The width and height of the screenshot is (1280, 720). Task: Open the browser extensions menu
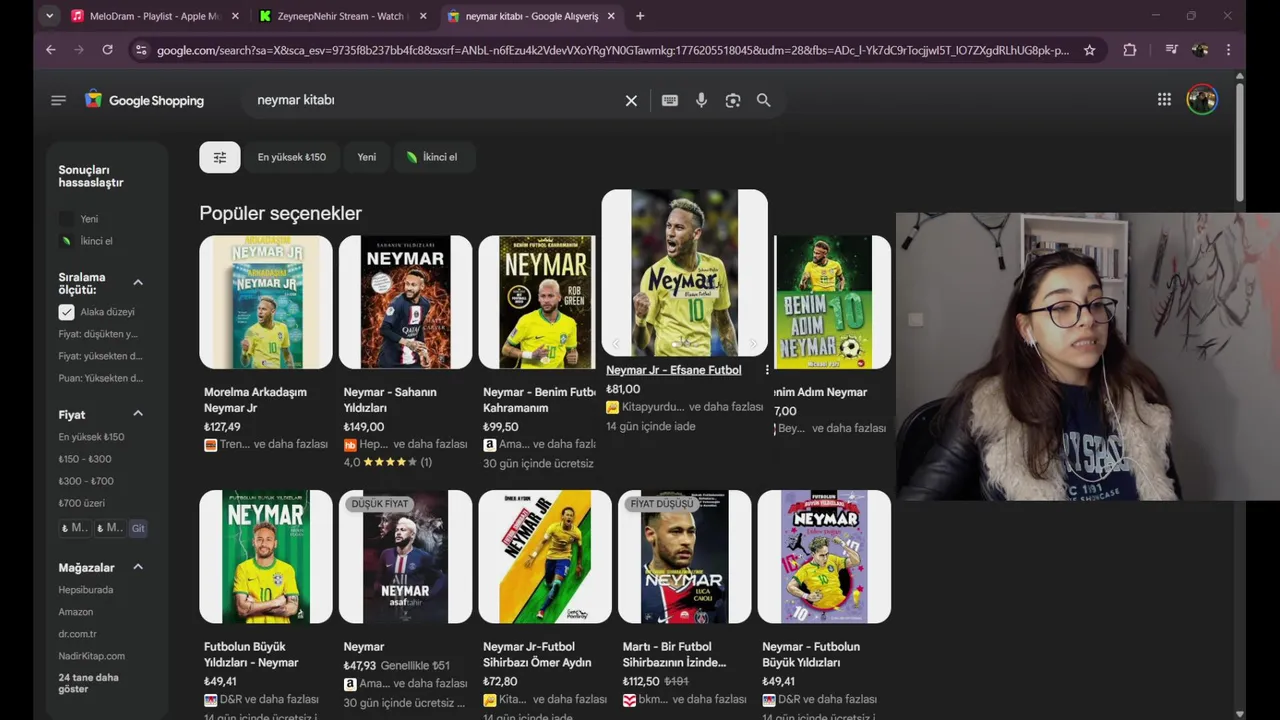[1130, 50]
